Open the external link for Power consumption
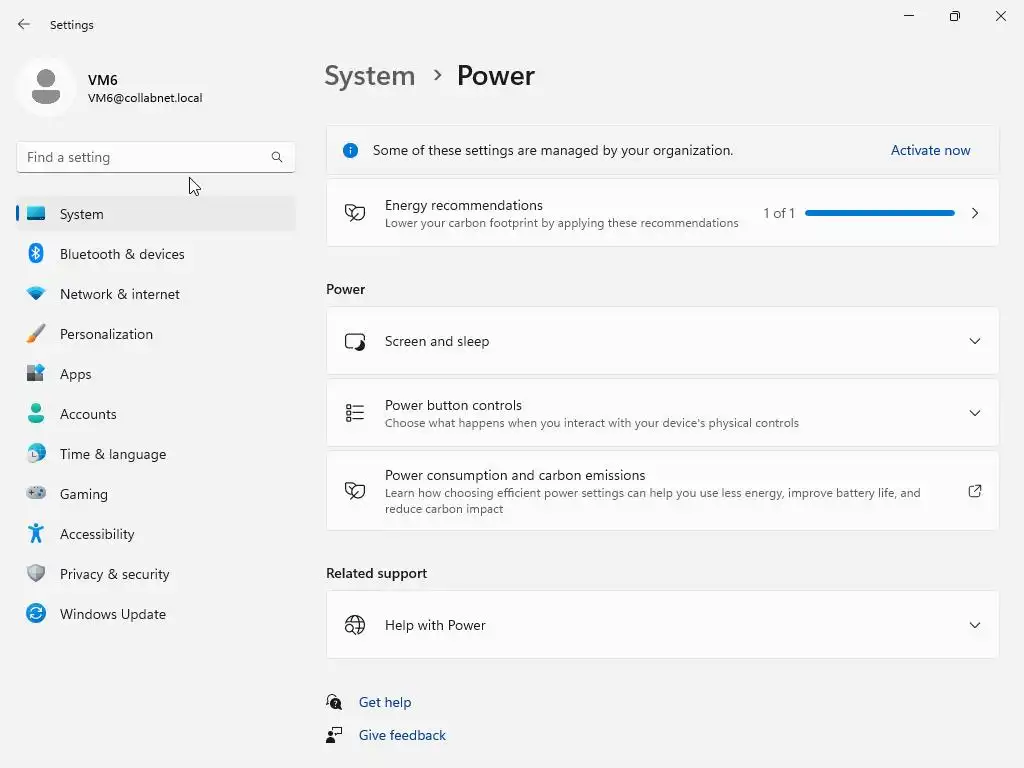 tap(975, 491)
